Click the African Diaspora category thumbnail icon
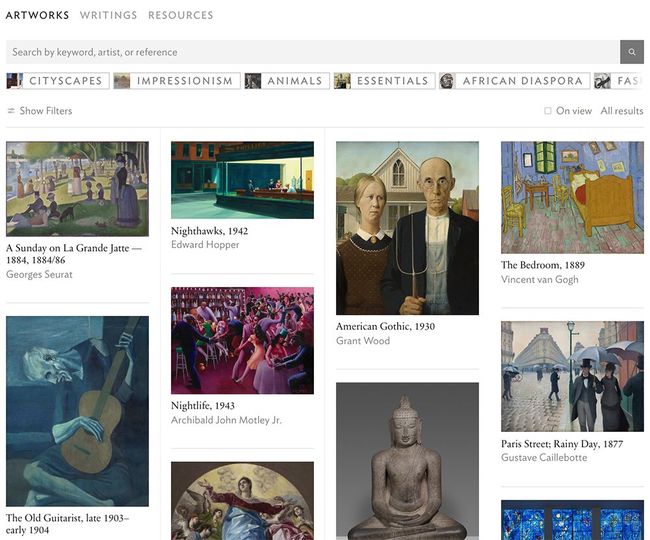The width and height of the screenshot is (650, 540). (448, 81)
